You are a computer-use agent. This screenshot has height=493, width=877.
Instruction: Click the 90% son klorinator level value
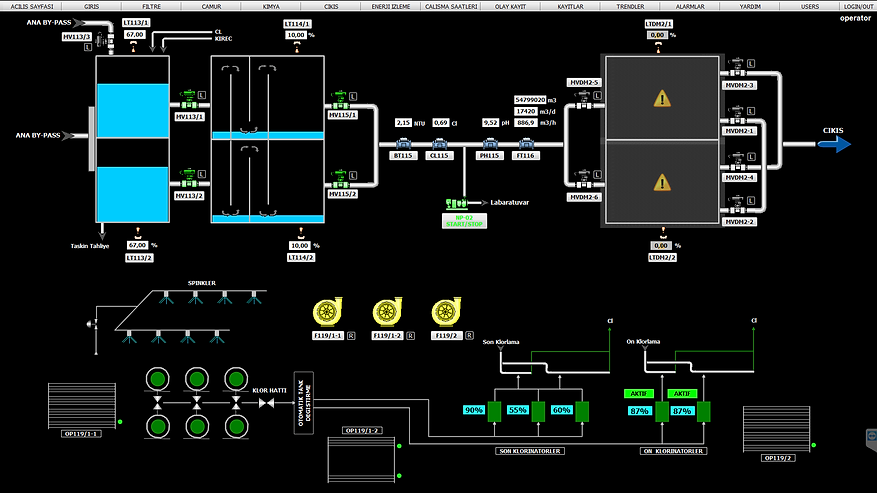coord(473,410)
